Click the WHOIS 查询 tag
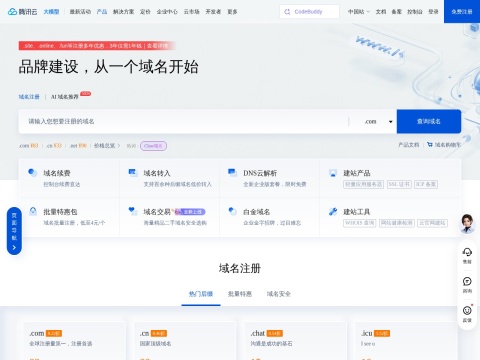 coord(360,223)
